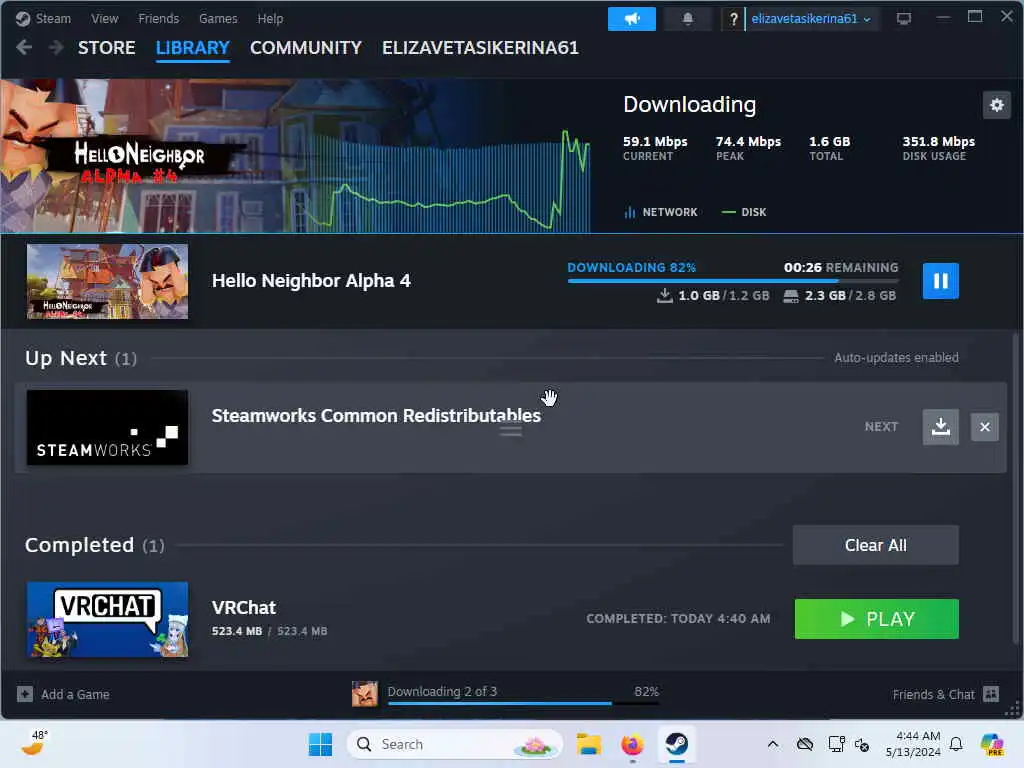
Task: Click the Hello Neighbor avatar in bottom status bar
Action: (x=364, y=694)
